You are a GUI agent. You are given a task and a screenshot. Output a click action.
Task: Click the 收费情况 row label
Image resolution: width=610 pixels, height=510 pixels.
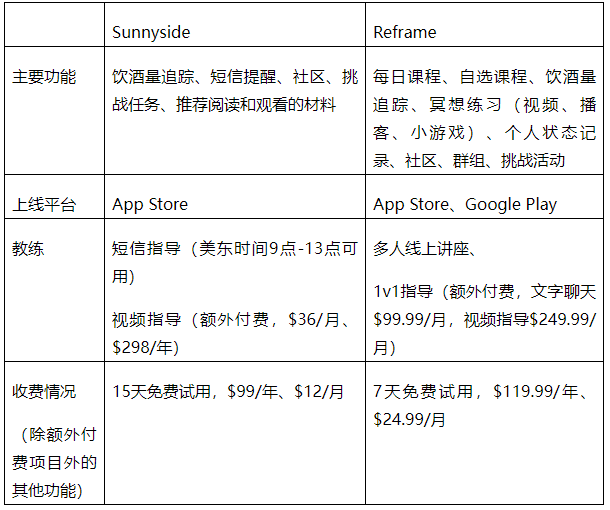click(x=44, y=391)
